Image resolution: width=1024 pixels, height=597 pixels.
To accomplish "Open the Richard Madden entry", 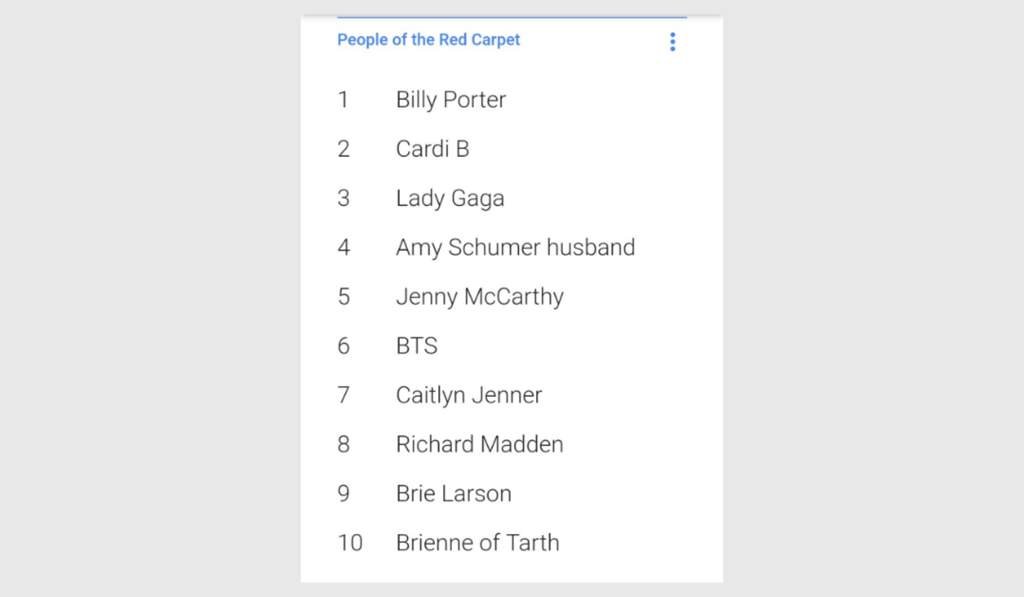I will [x=479, y=444].
